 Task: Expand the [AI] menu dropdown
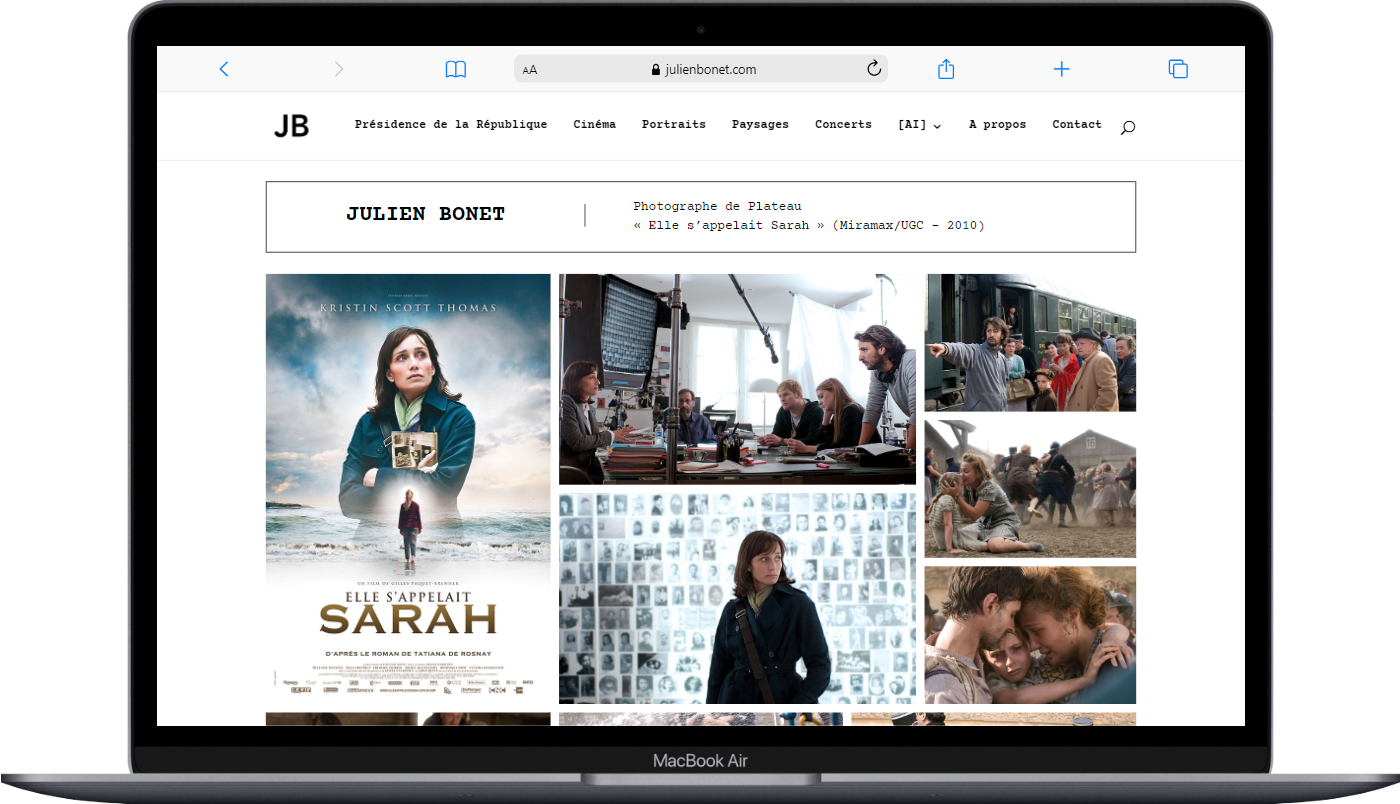point(919,125)
